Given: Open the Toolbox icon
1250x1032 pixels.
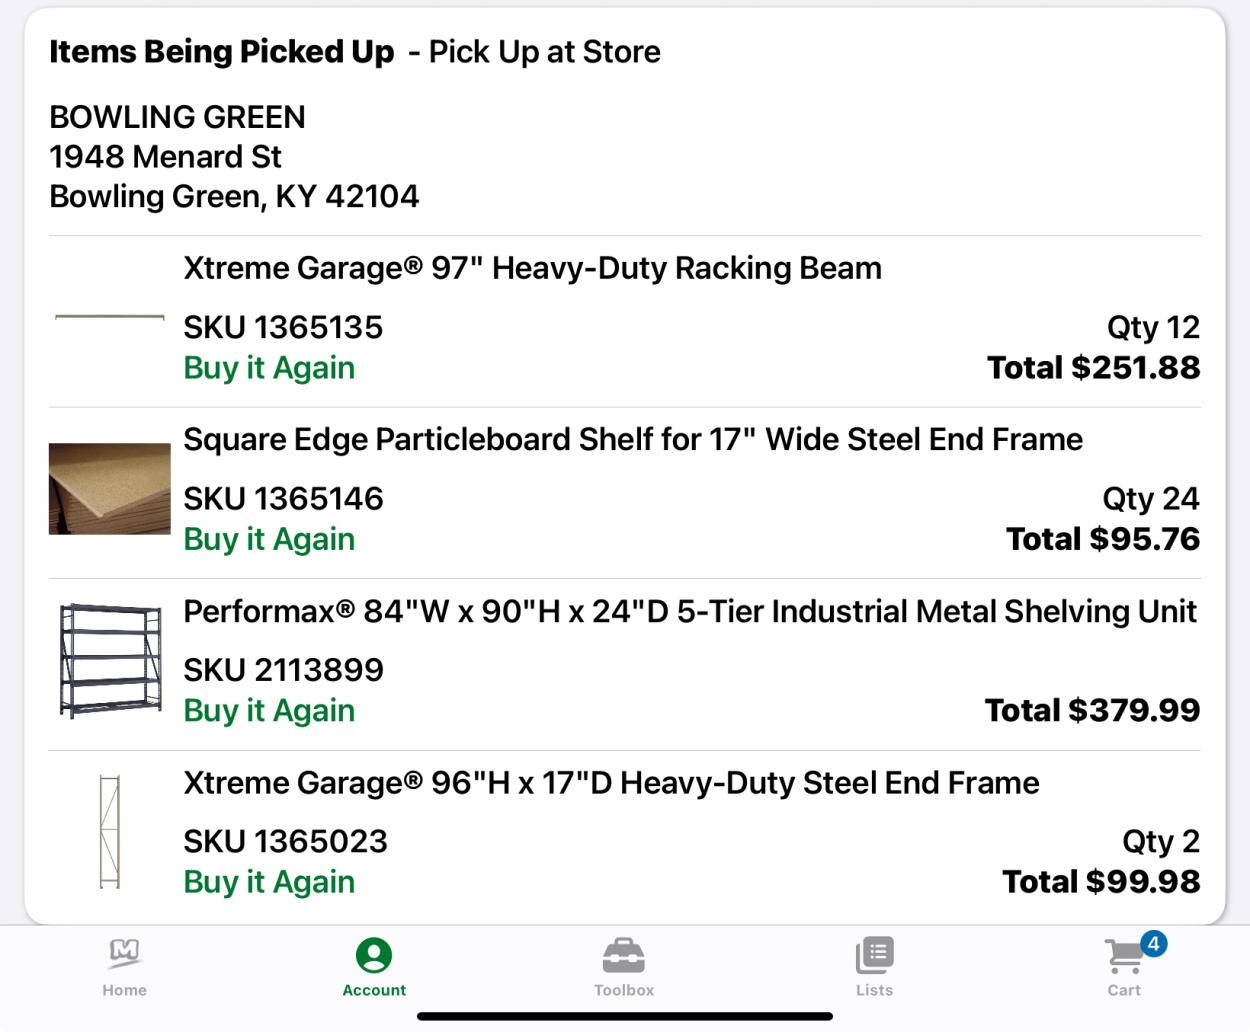Looking at the screenshot, I should pyautogui.click(x=624, y=956).
